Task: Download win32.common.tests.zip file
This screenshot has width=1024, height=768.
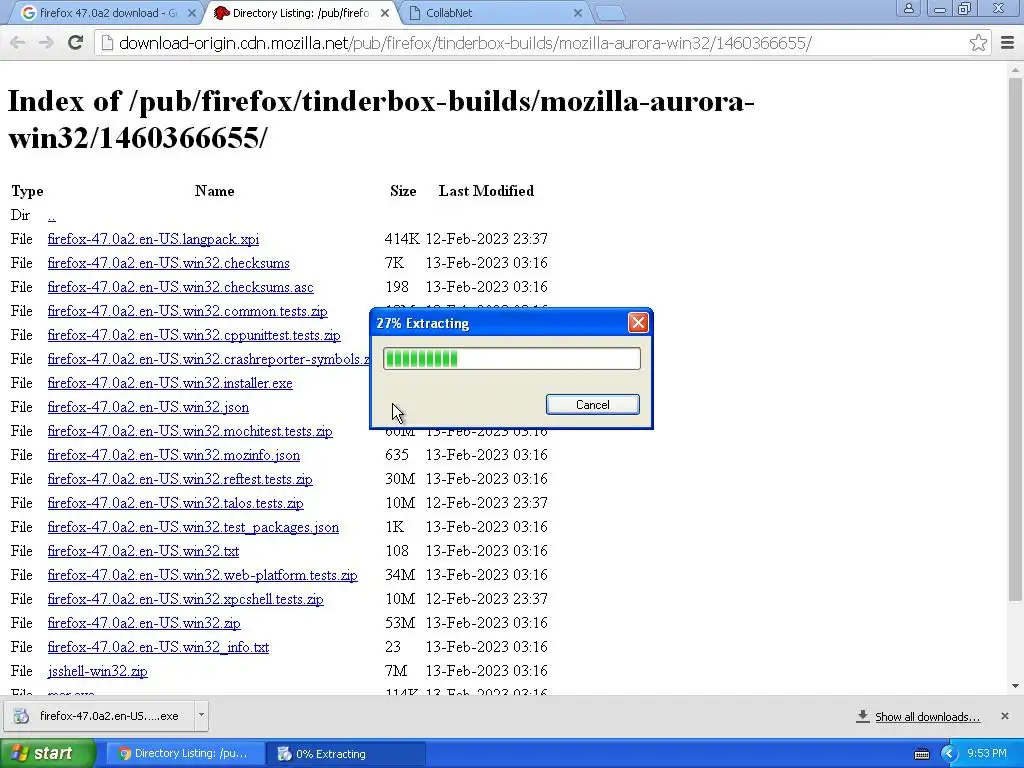Action: click(187, 312)
